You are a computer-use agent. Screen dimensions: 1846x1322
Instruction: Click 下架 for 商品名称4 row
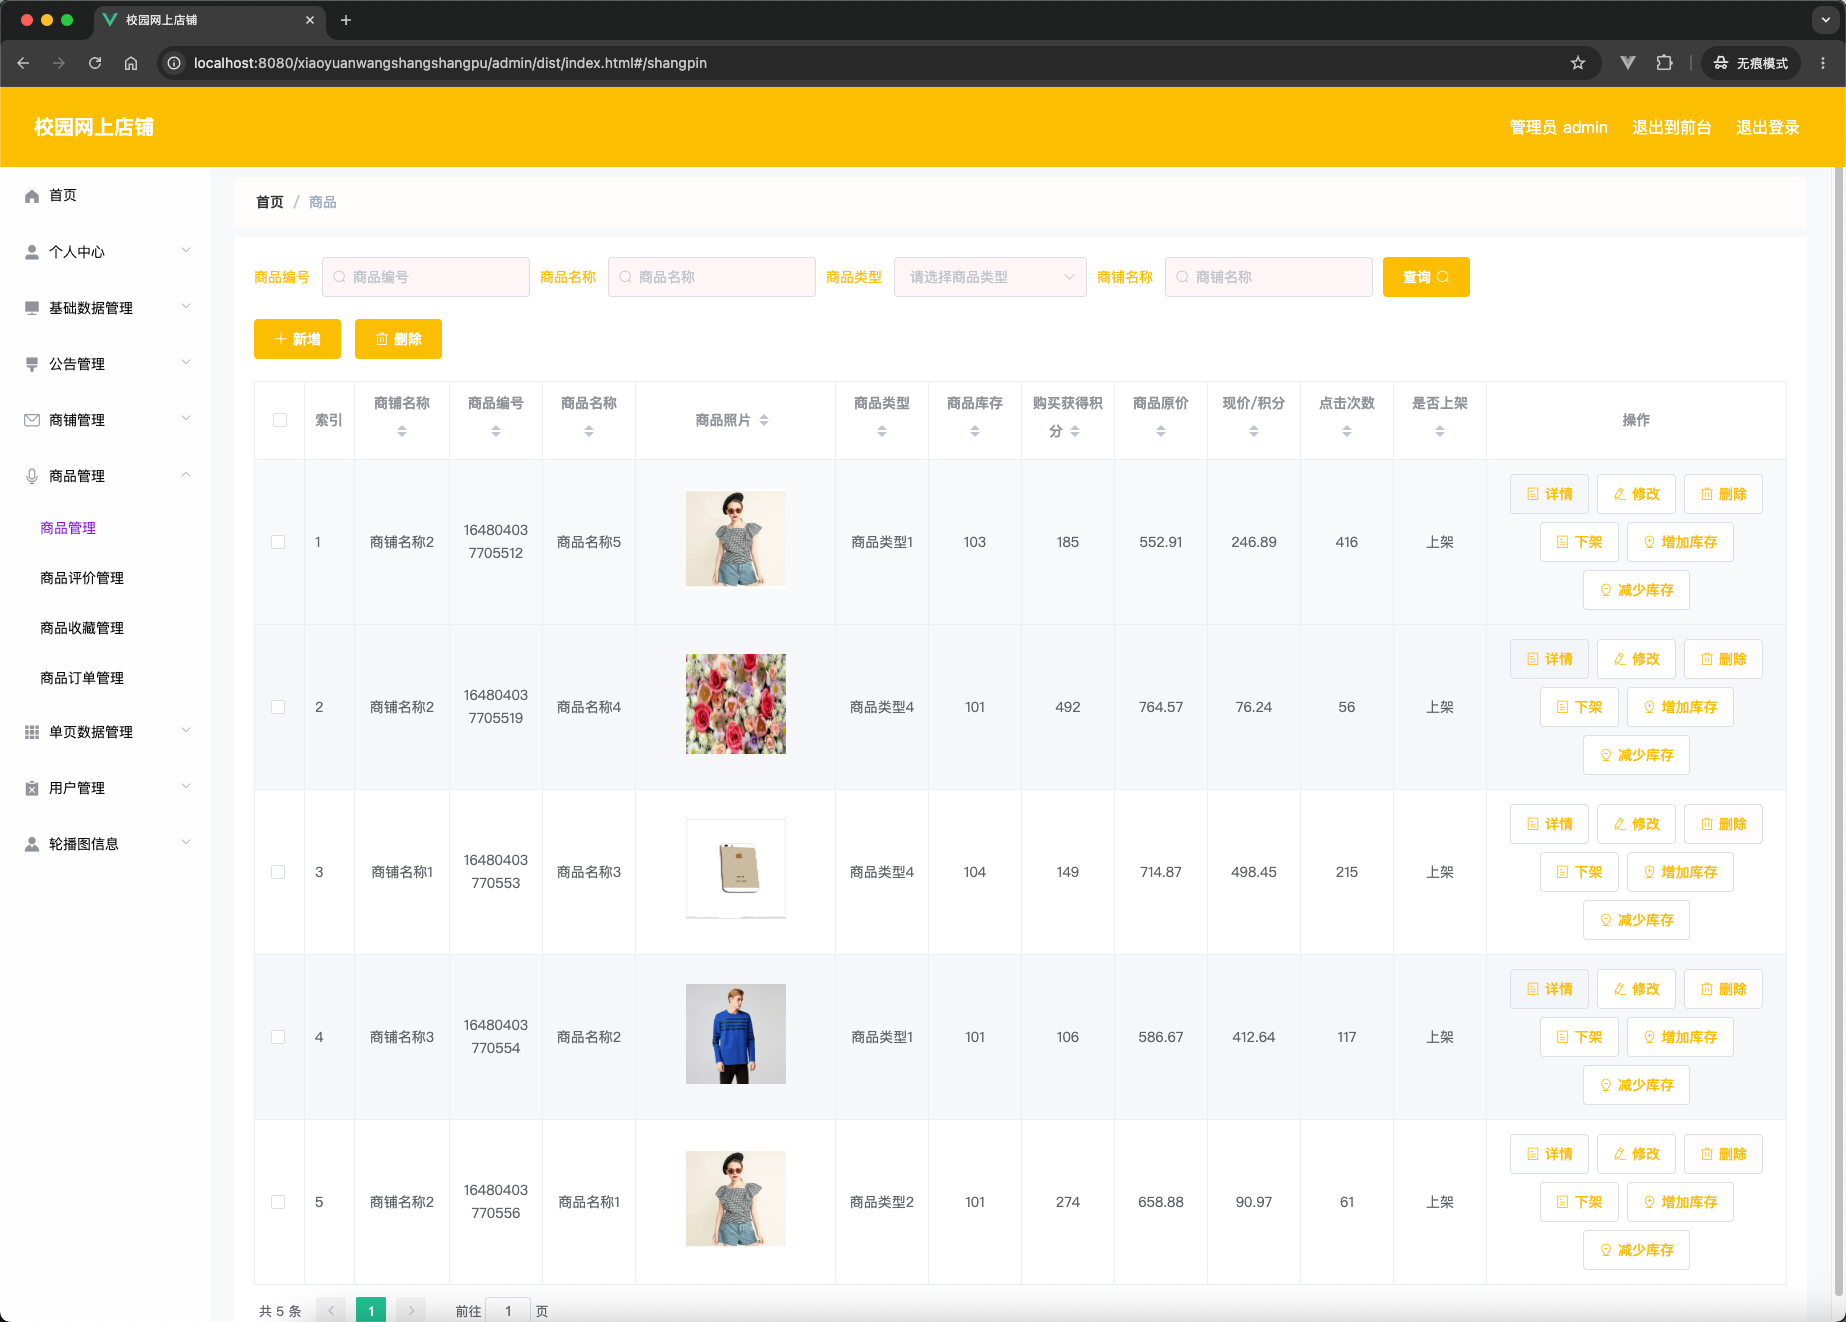point(1579,707)
